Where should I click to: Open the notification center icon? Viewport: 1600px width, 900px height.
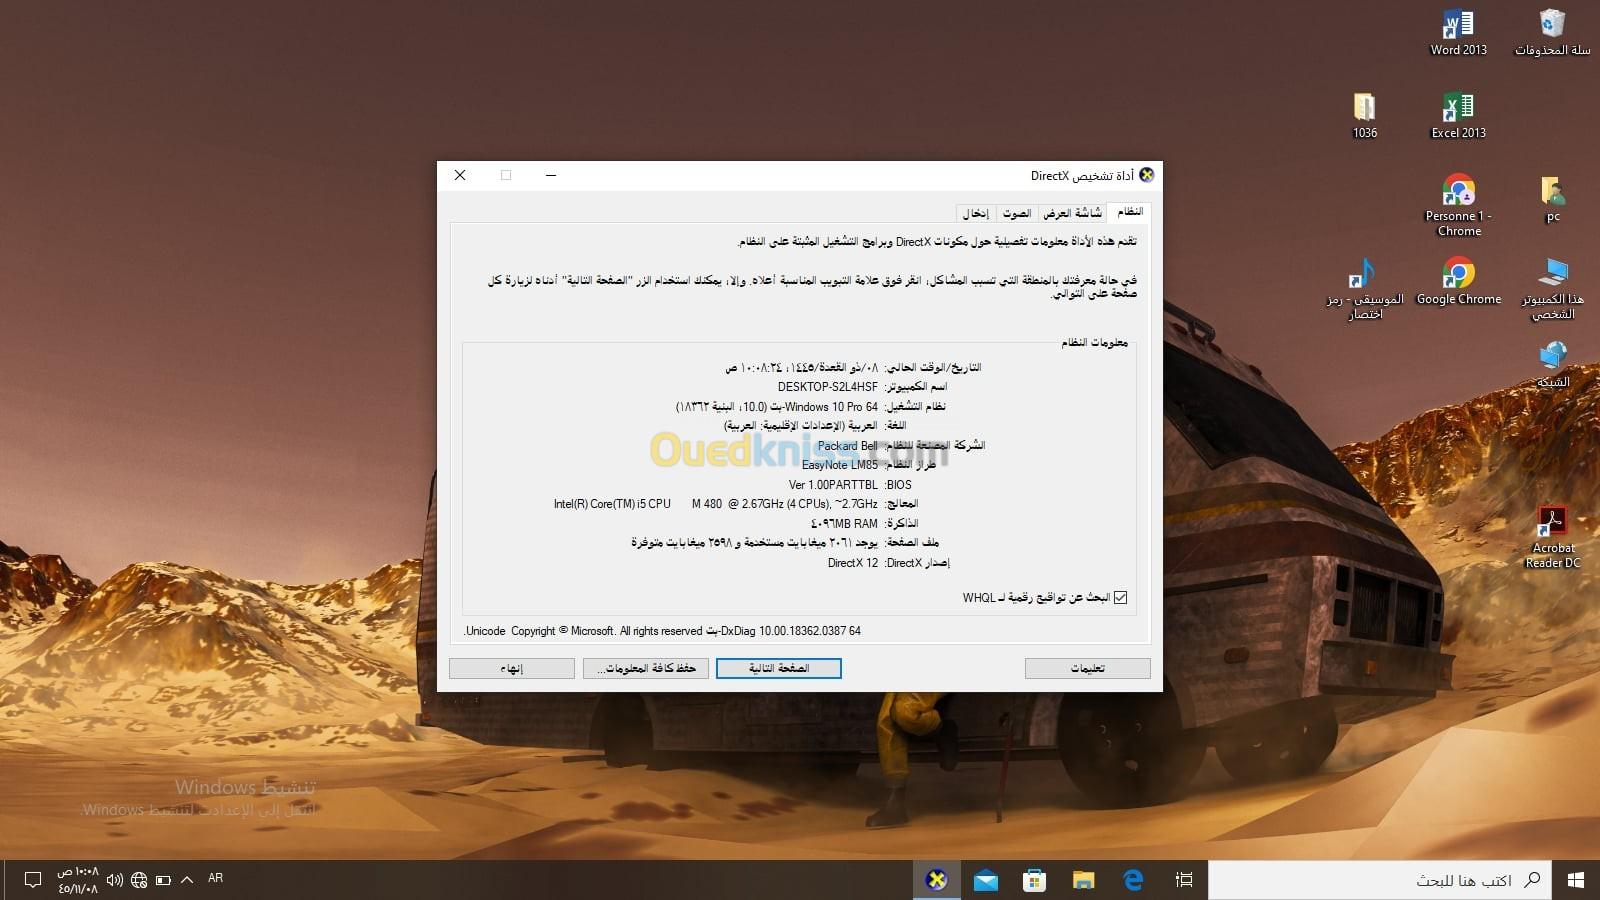[x=32, y=880]
